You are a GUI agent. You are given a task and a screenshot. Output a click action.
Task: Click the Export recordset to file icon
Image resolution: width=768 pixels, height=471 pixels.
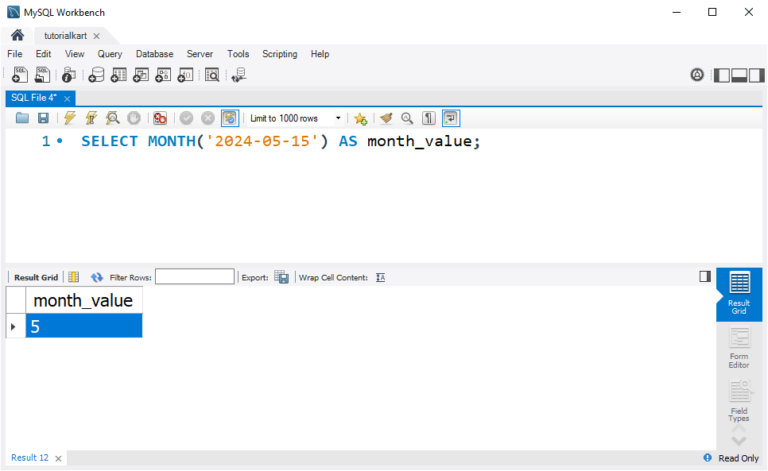click(282, 277)
